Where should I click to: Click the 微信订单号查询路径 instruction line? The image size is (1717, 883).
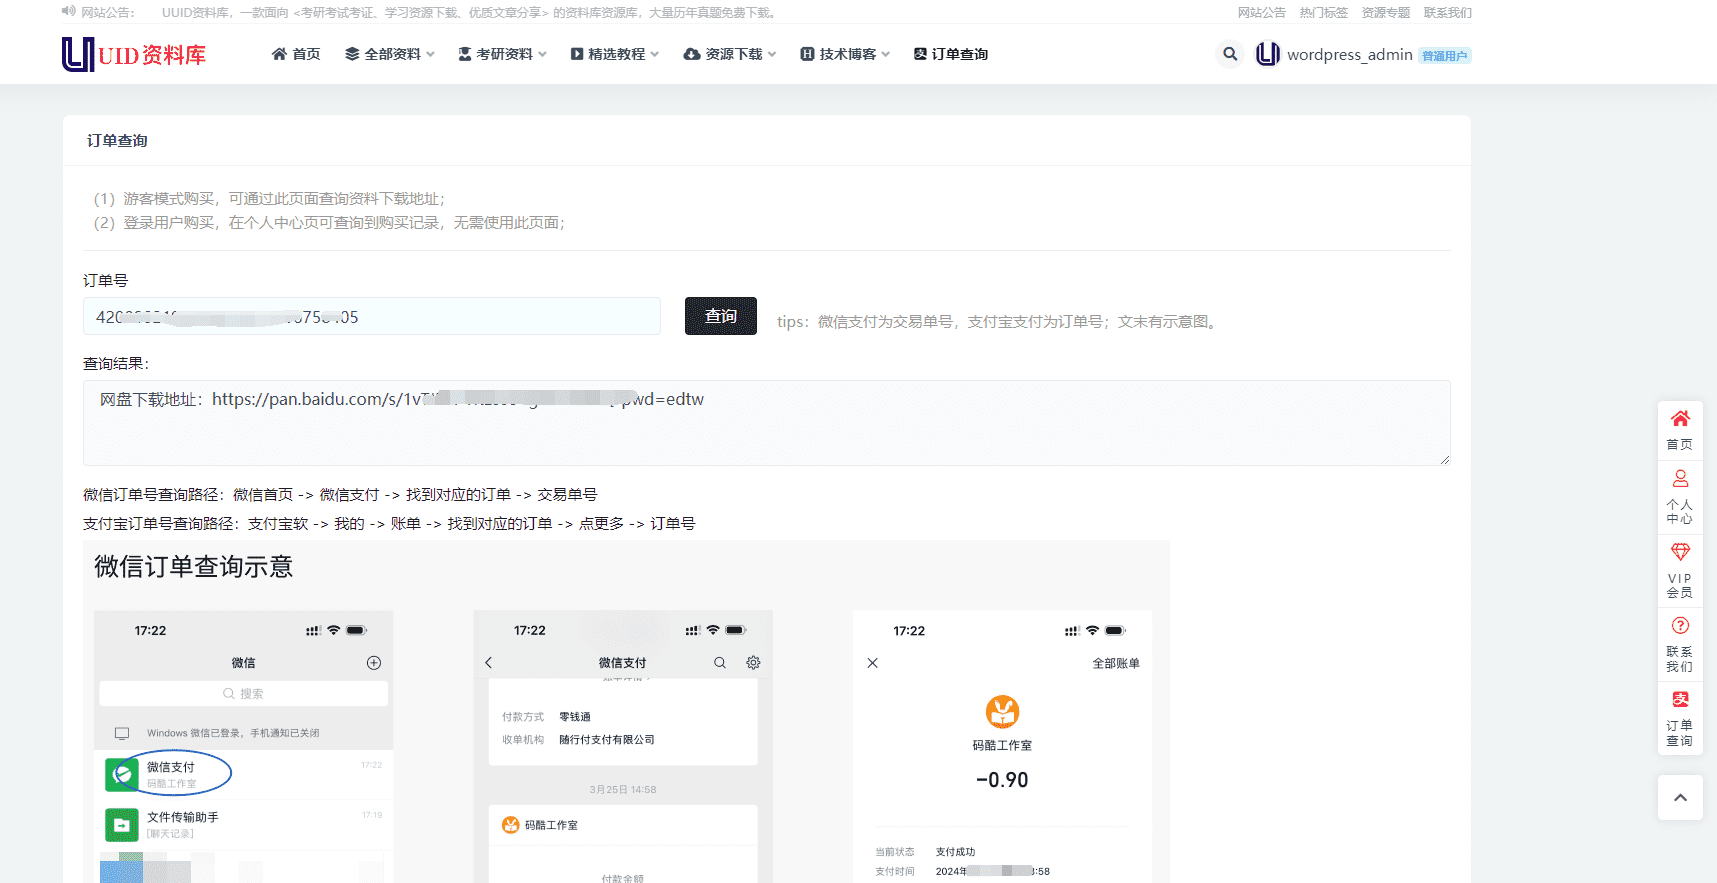coord(340,494)
